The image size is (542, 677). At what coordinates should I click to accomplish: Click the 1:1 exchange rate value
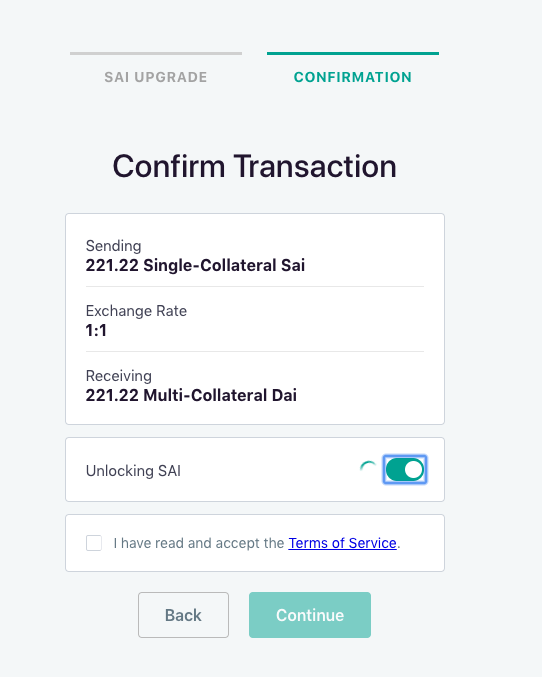pyautogui.click(x=96, y=330)
